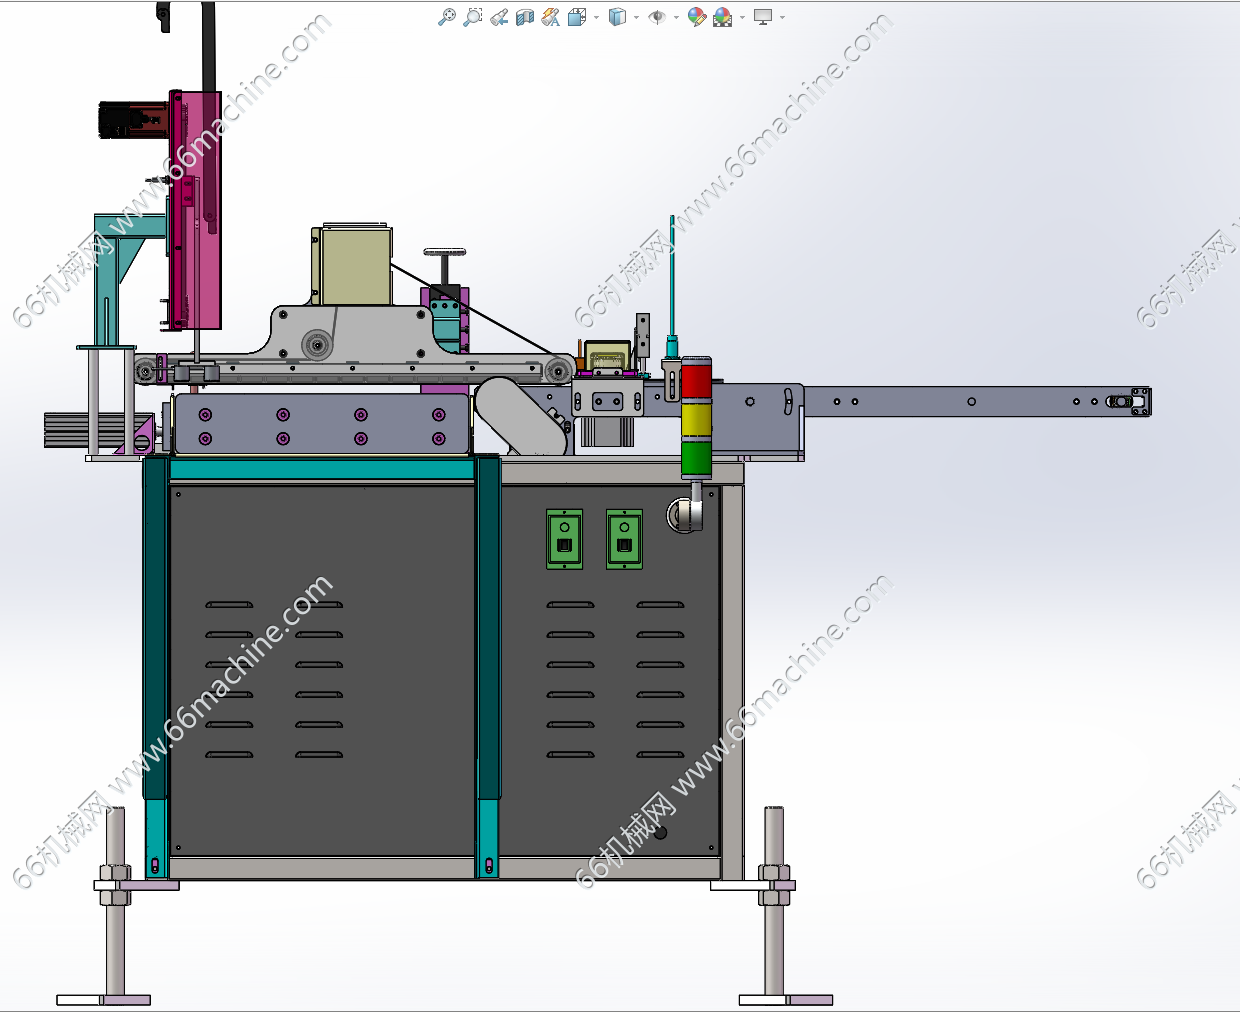This screenshot has height=1012, width=1240.
Task: Select the red segment of tower light
Action: (696, 381)
